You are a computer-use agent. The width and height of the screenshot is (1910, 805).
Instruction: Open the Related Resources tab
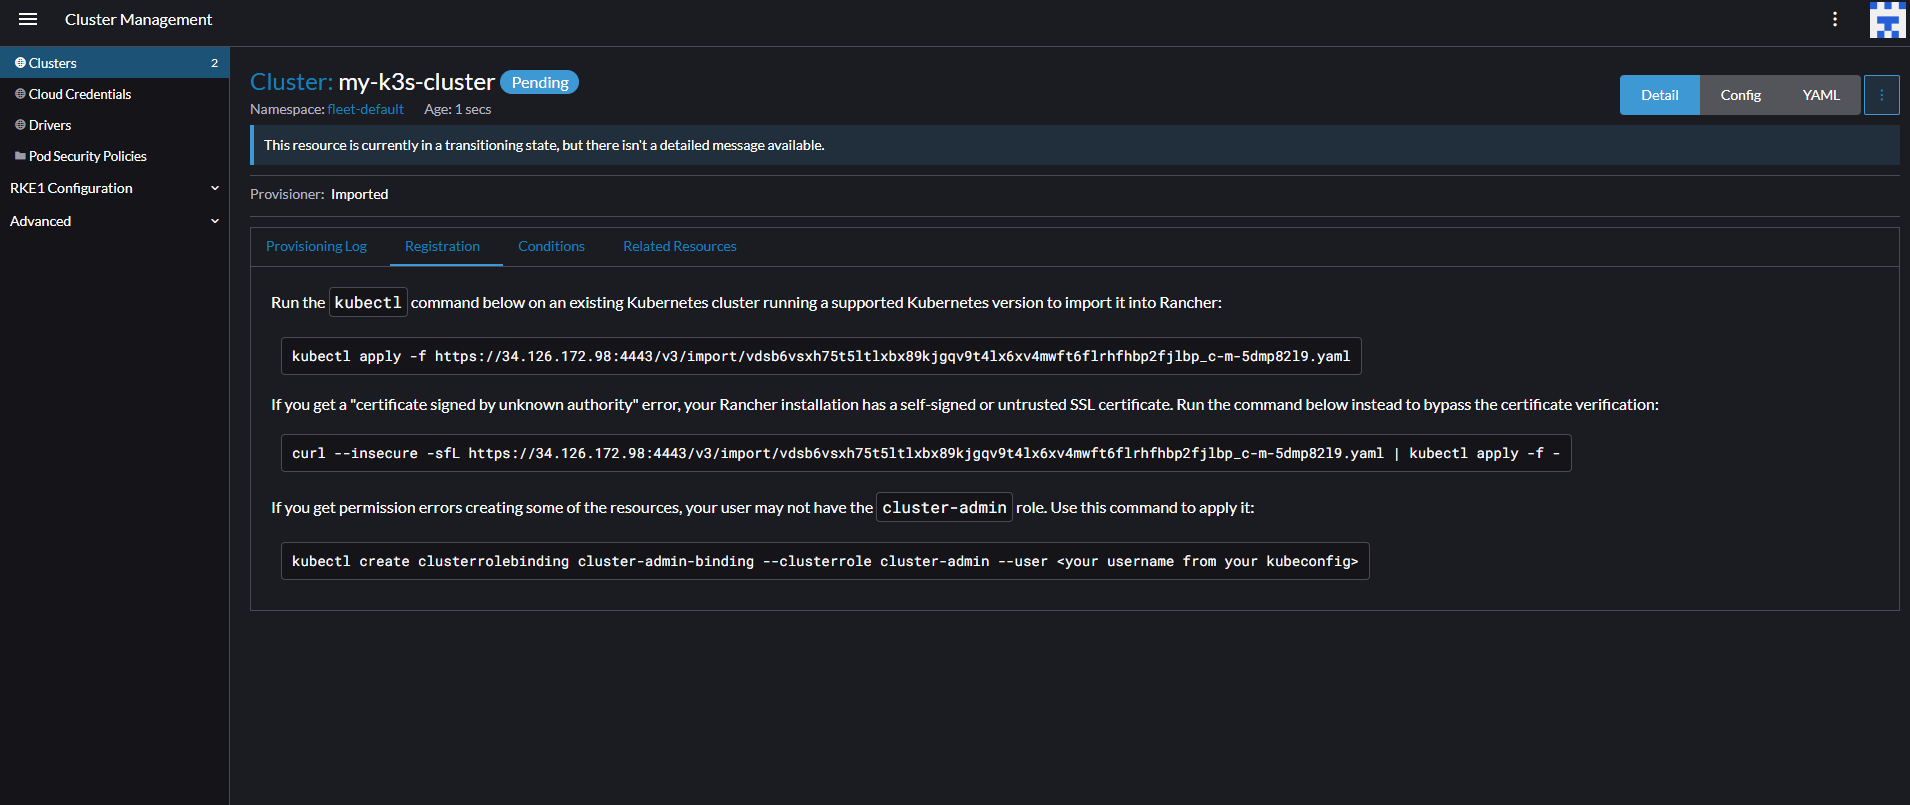(x=680, y=246)
